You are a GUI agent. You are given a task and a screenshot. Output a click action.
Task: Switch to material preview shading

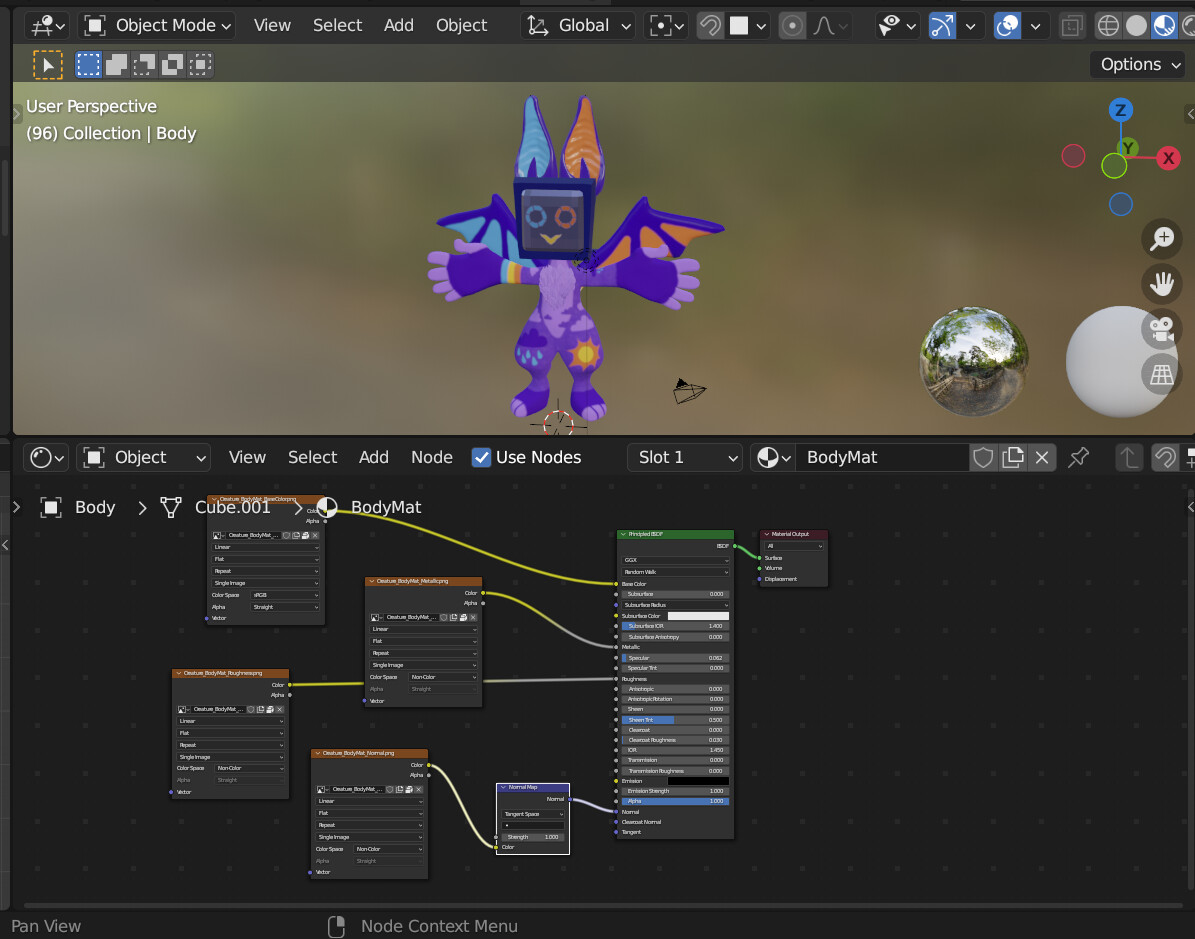(x=1165, y=26)
